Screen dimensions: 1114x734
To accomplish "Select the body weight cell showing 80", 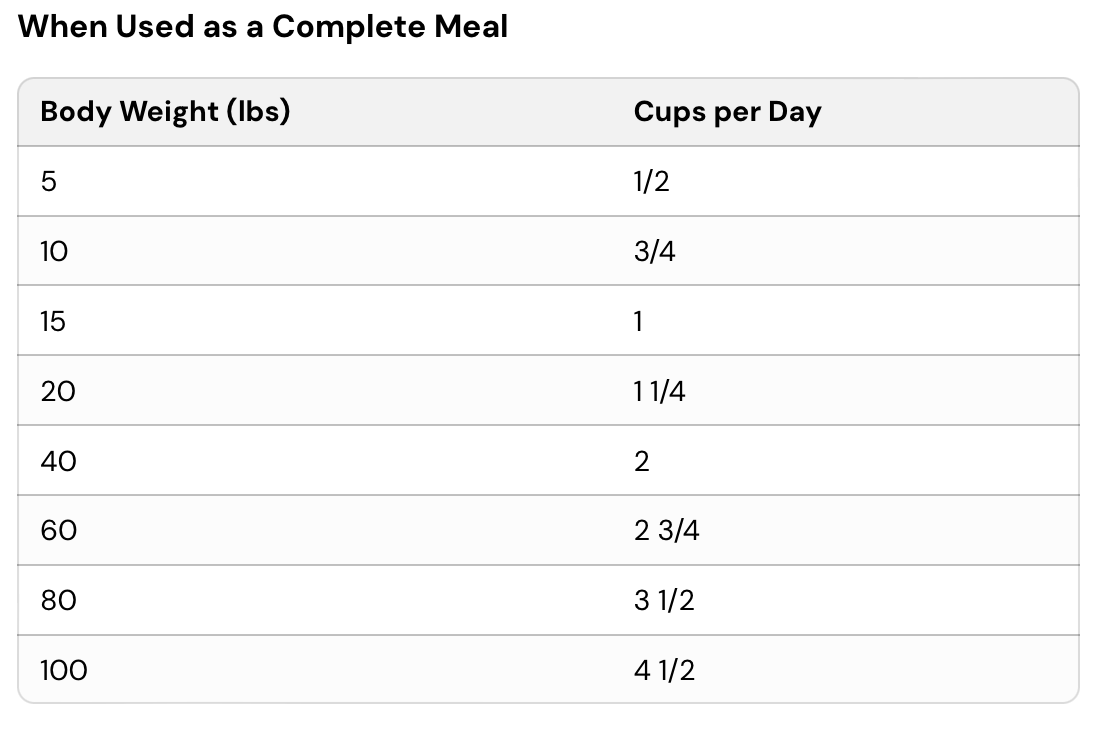I will click(x=58, y=601).
